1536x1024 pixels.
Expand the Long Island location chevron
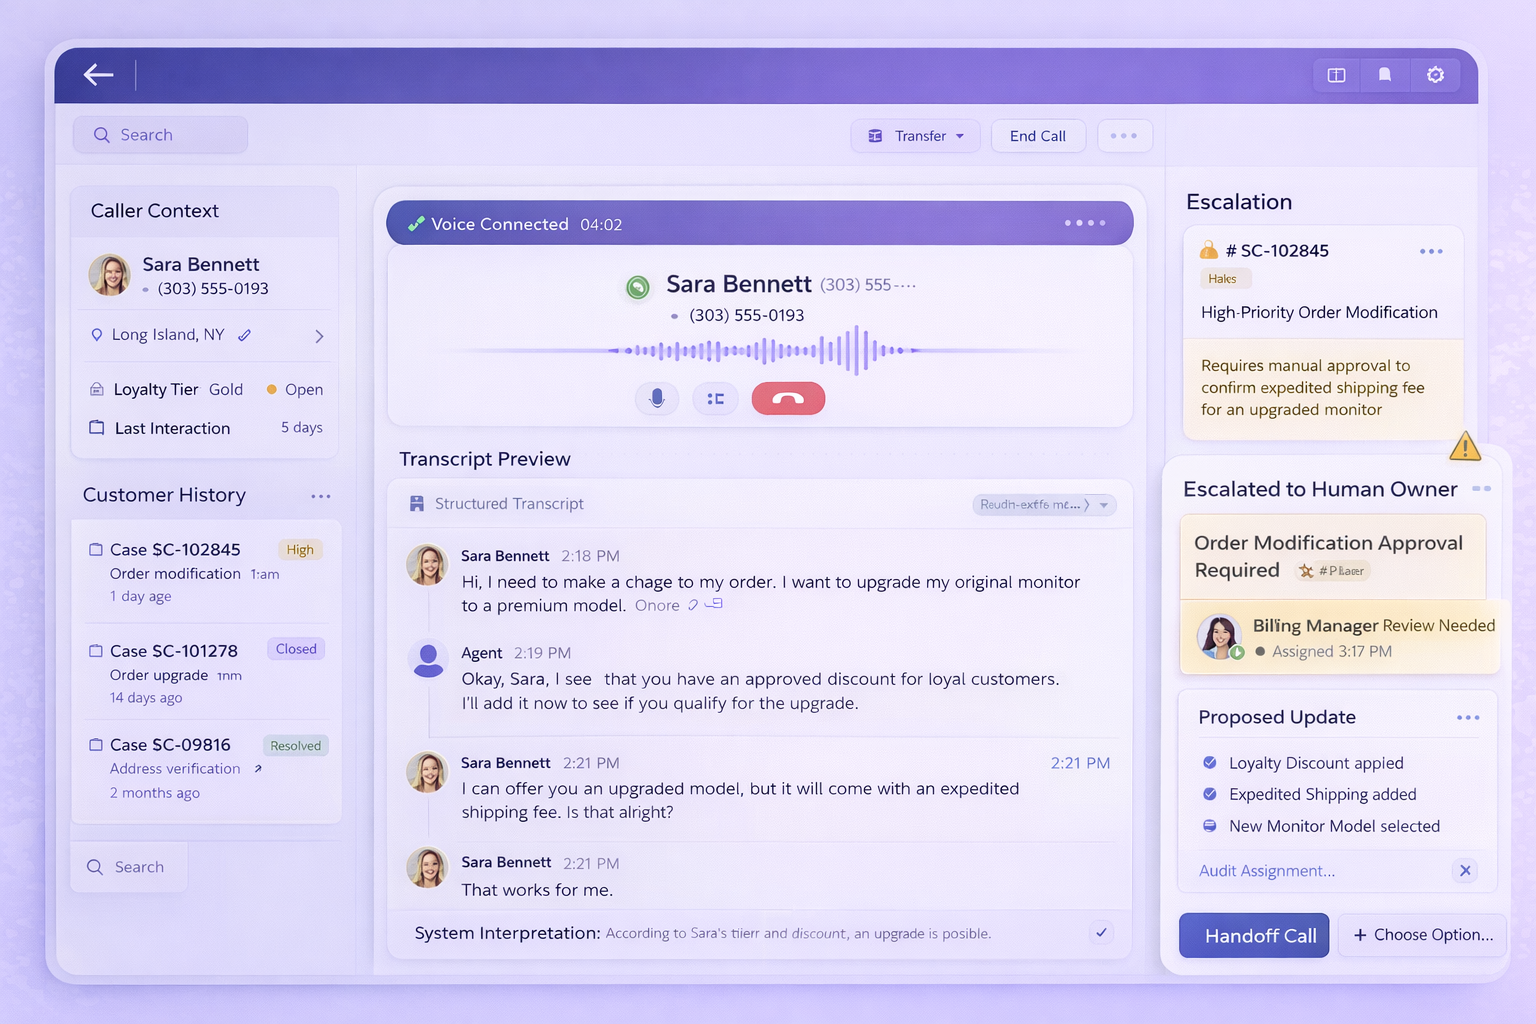pos(319,336)
